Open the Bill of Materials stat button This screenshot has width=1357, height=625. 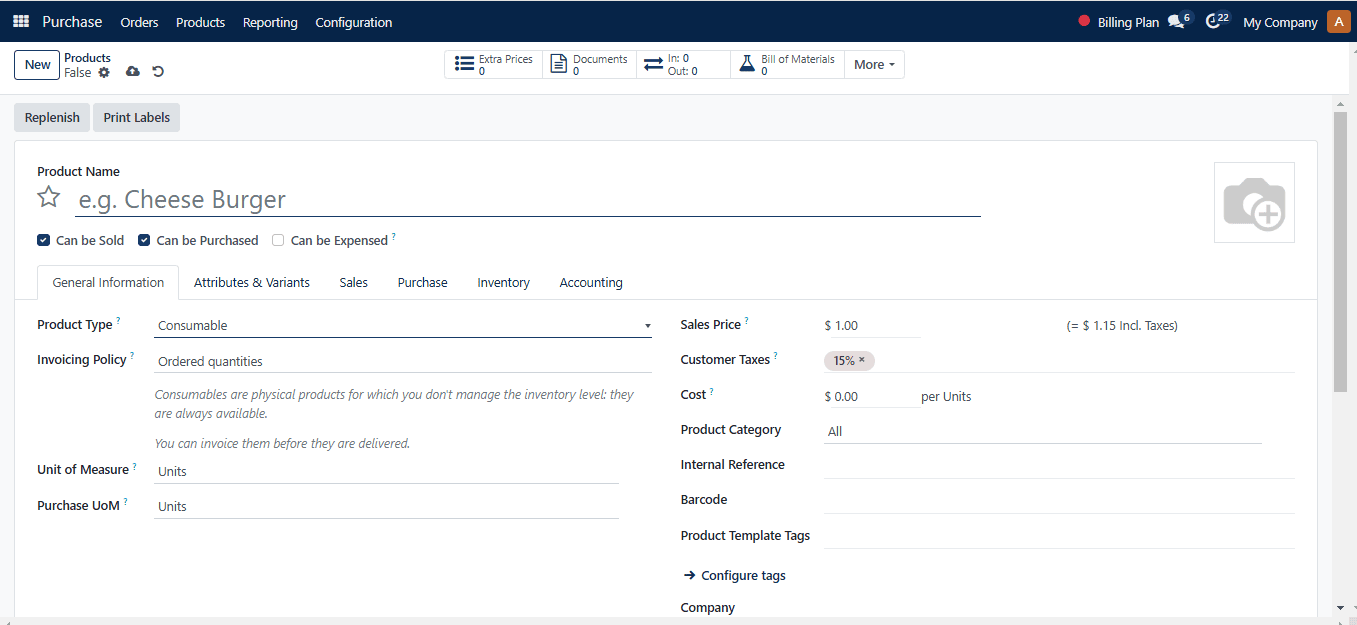tap(787, 65)
